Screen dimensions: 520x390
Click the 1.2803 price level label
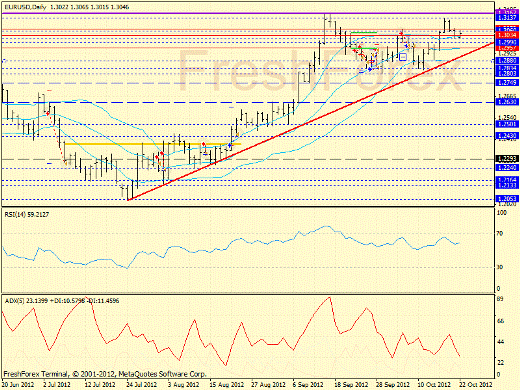coord(507,73)
